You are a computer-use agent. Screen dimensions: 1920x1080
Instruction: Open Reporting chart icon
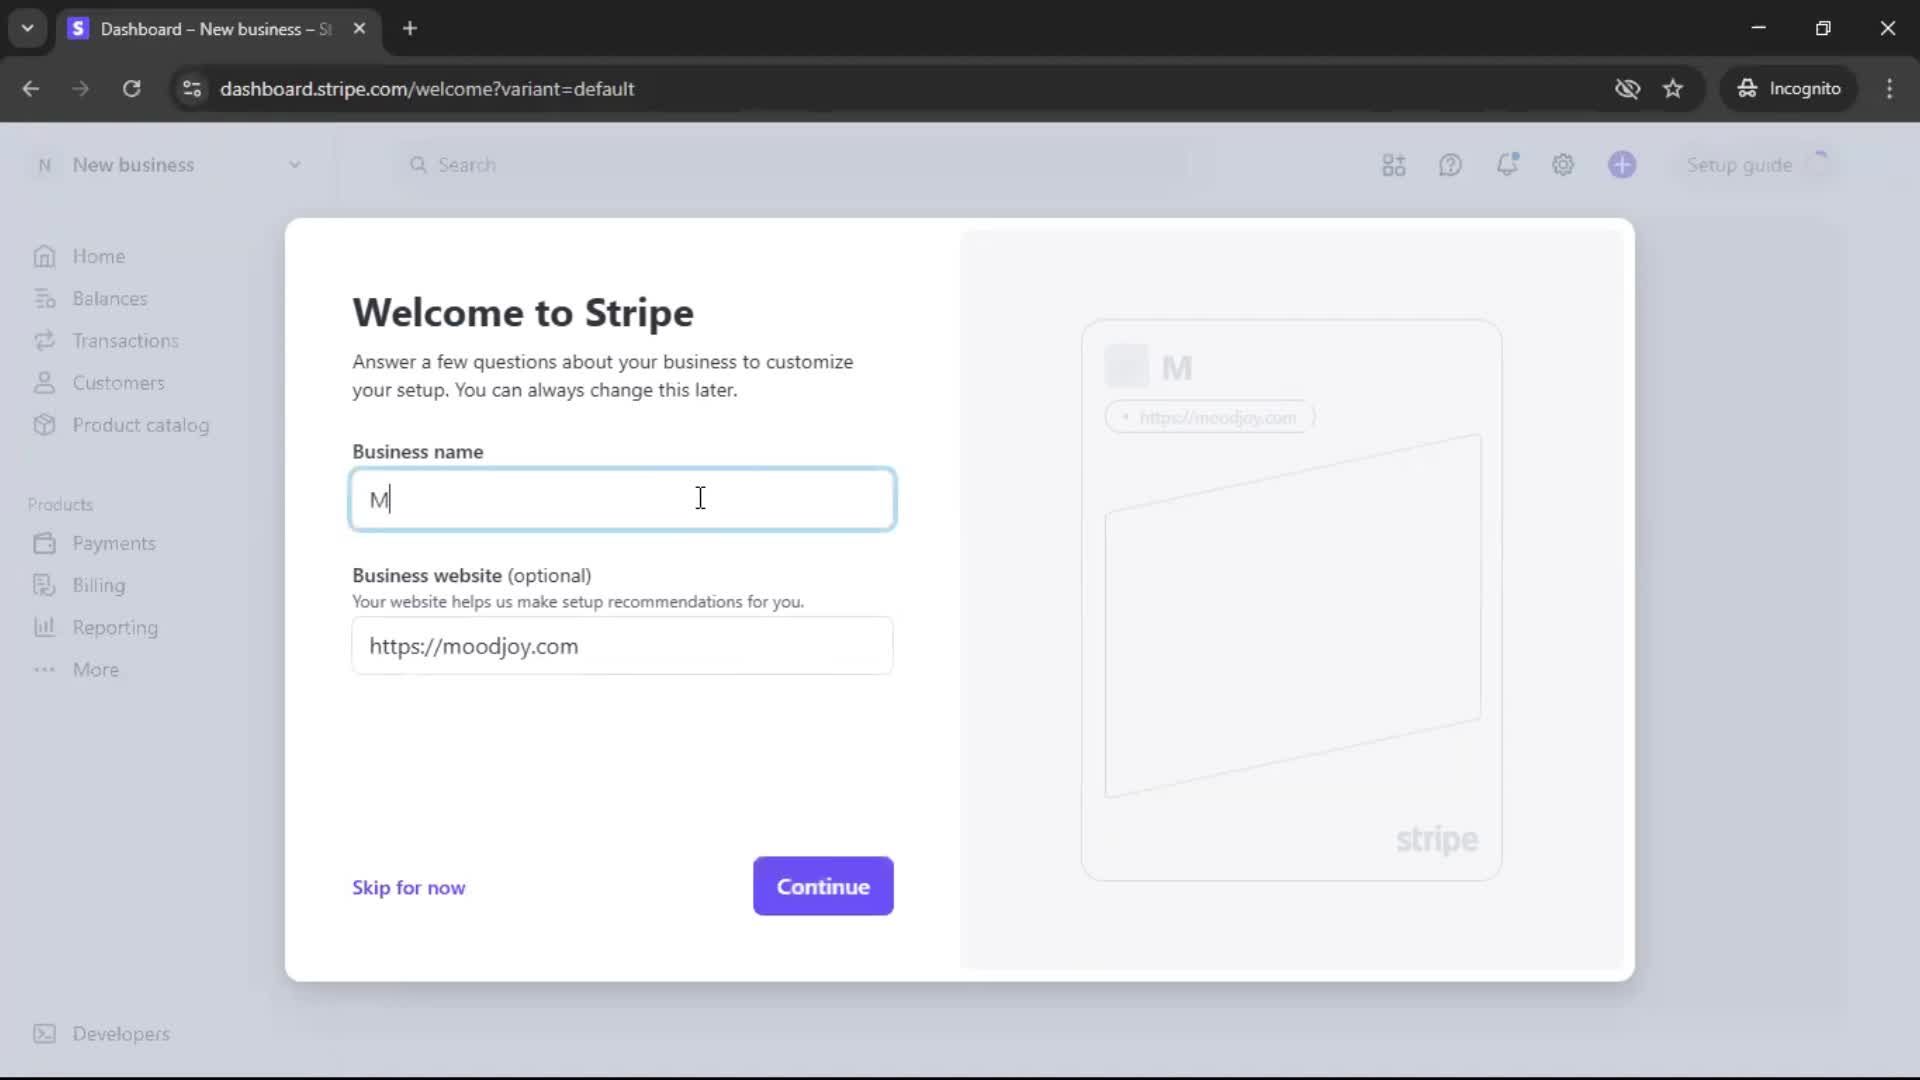[x=44, y=627]
